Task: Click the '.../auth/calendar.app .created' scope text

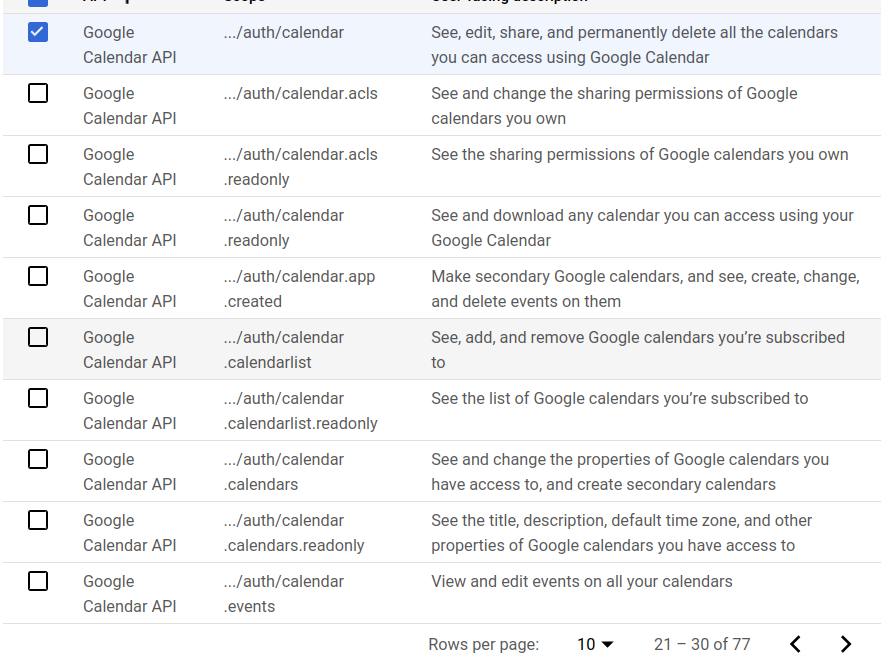Action: click(x=299, y=289)
